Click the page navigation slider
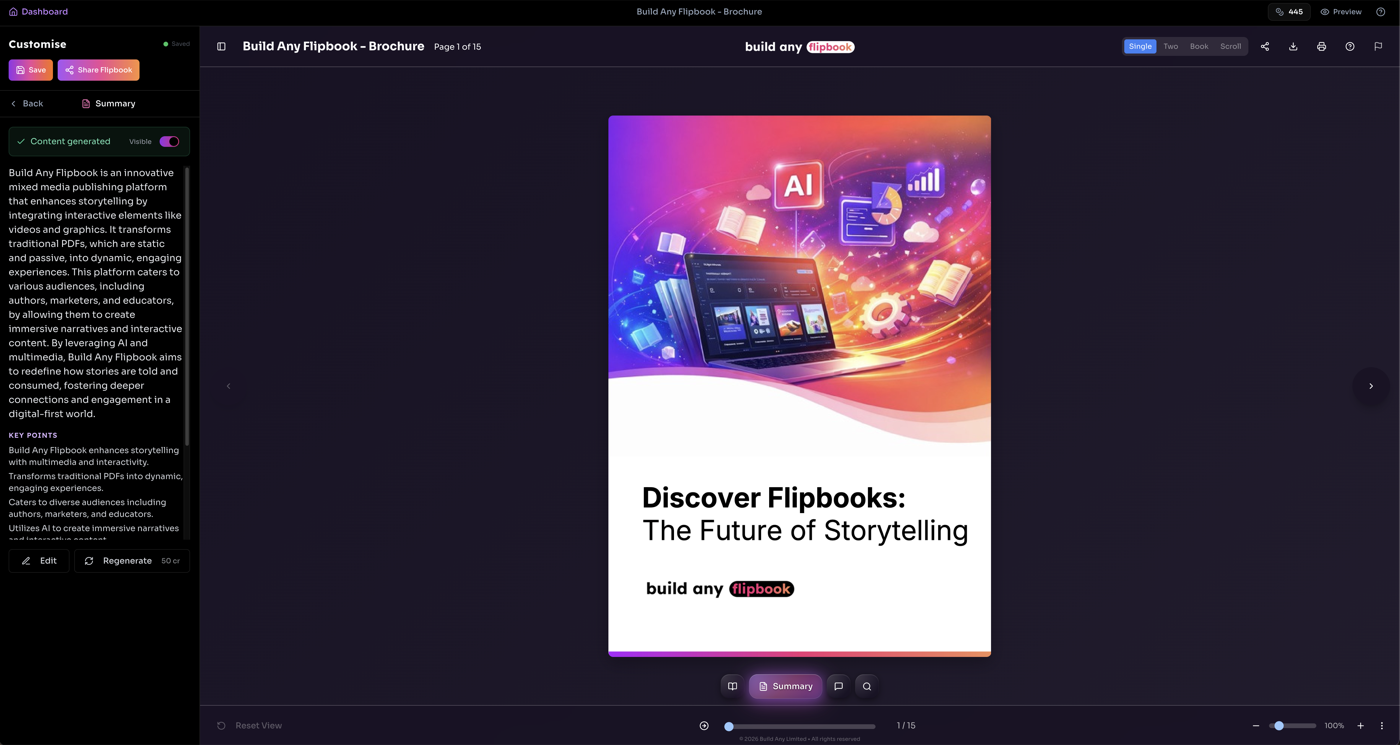 point(800,727)
